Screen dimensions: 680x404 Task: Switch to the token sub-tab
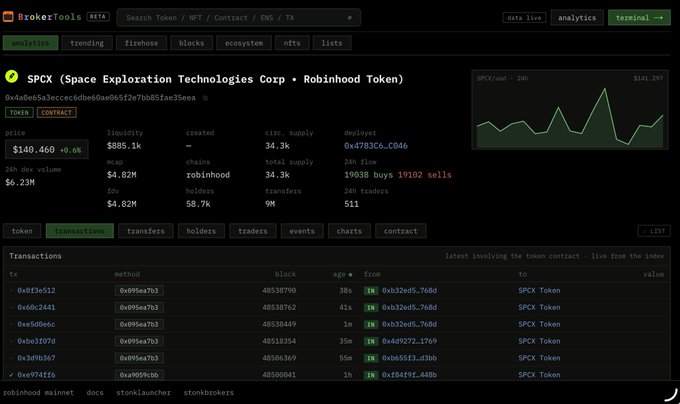(x=22, y=231)
